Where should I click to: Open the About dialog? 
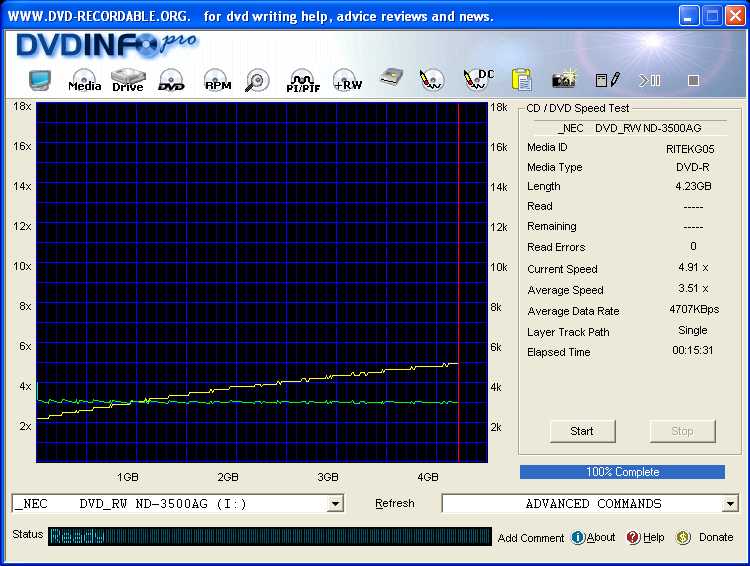(x=601, y=537)
